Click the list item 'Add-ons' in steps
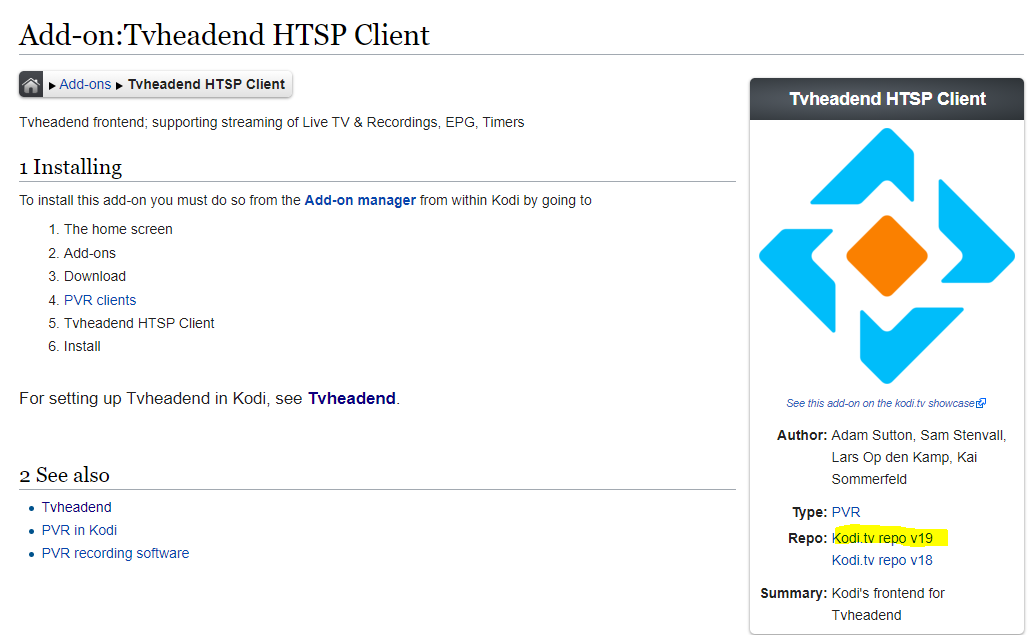This screenshot has width=1034, height=635. click(90, 253)
